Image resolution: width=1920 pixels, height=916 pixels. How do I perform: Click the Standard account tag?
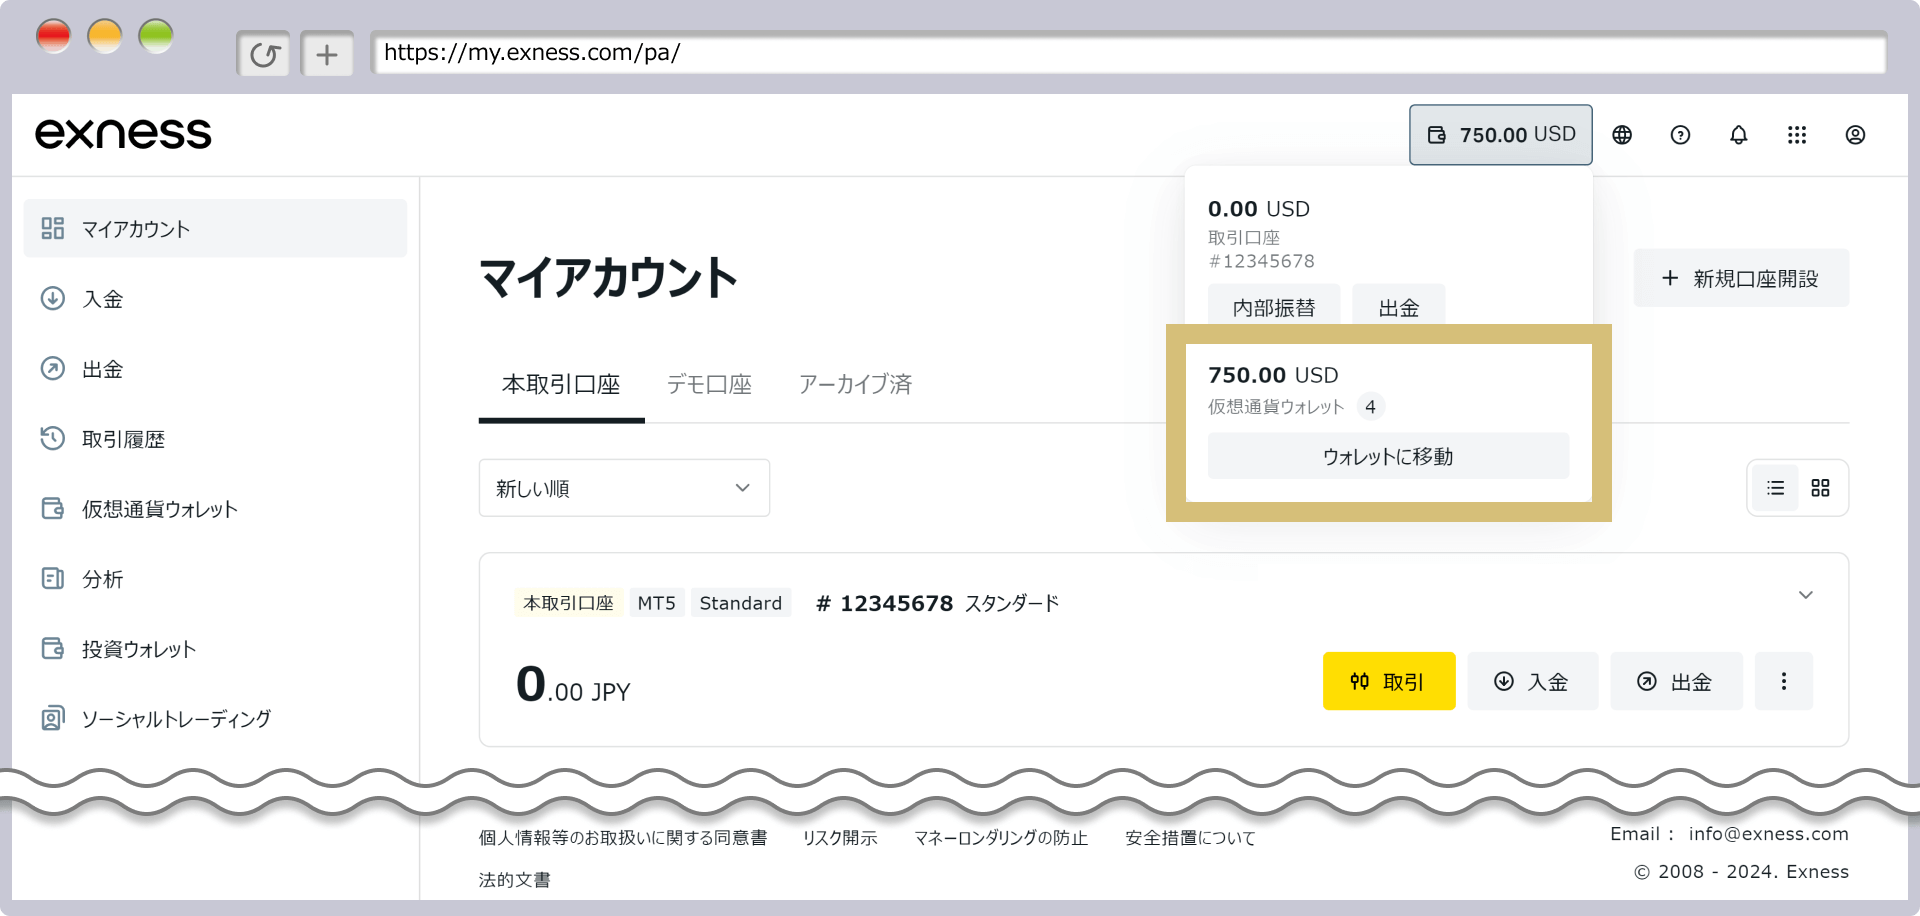click(741, 603)
